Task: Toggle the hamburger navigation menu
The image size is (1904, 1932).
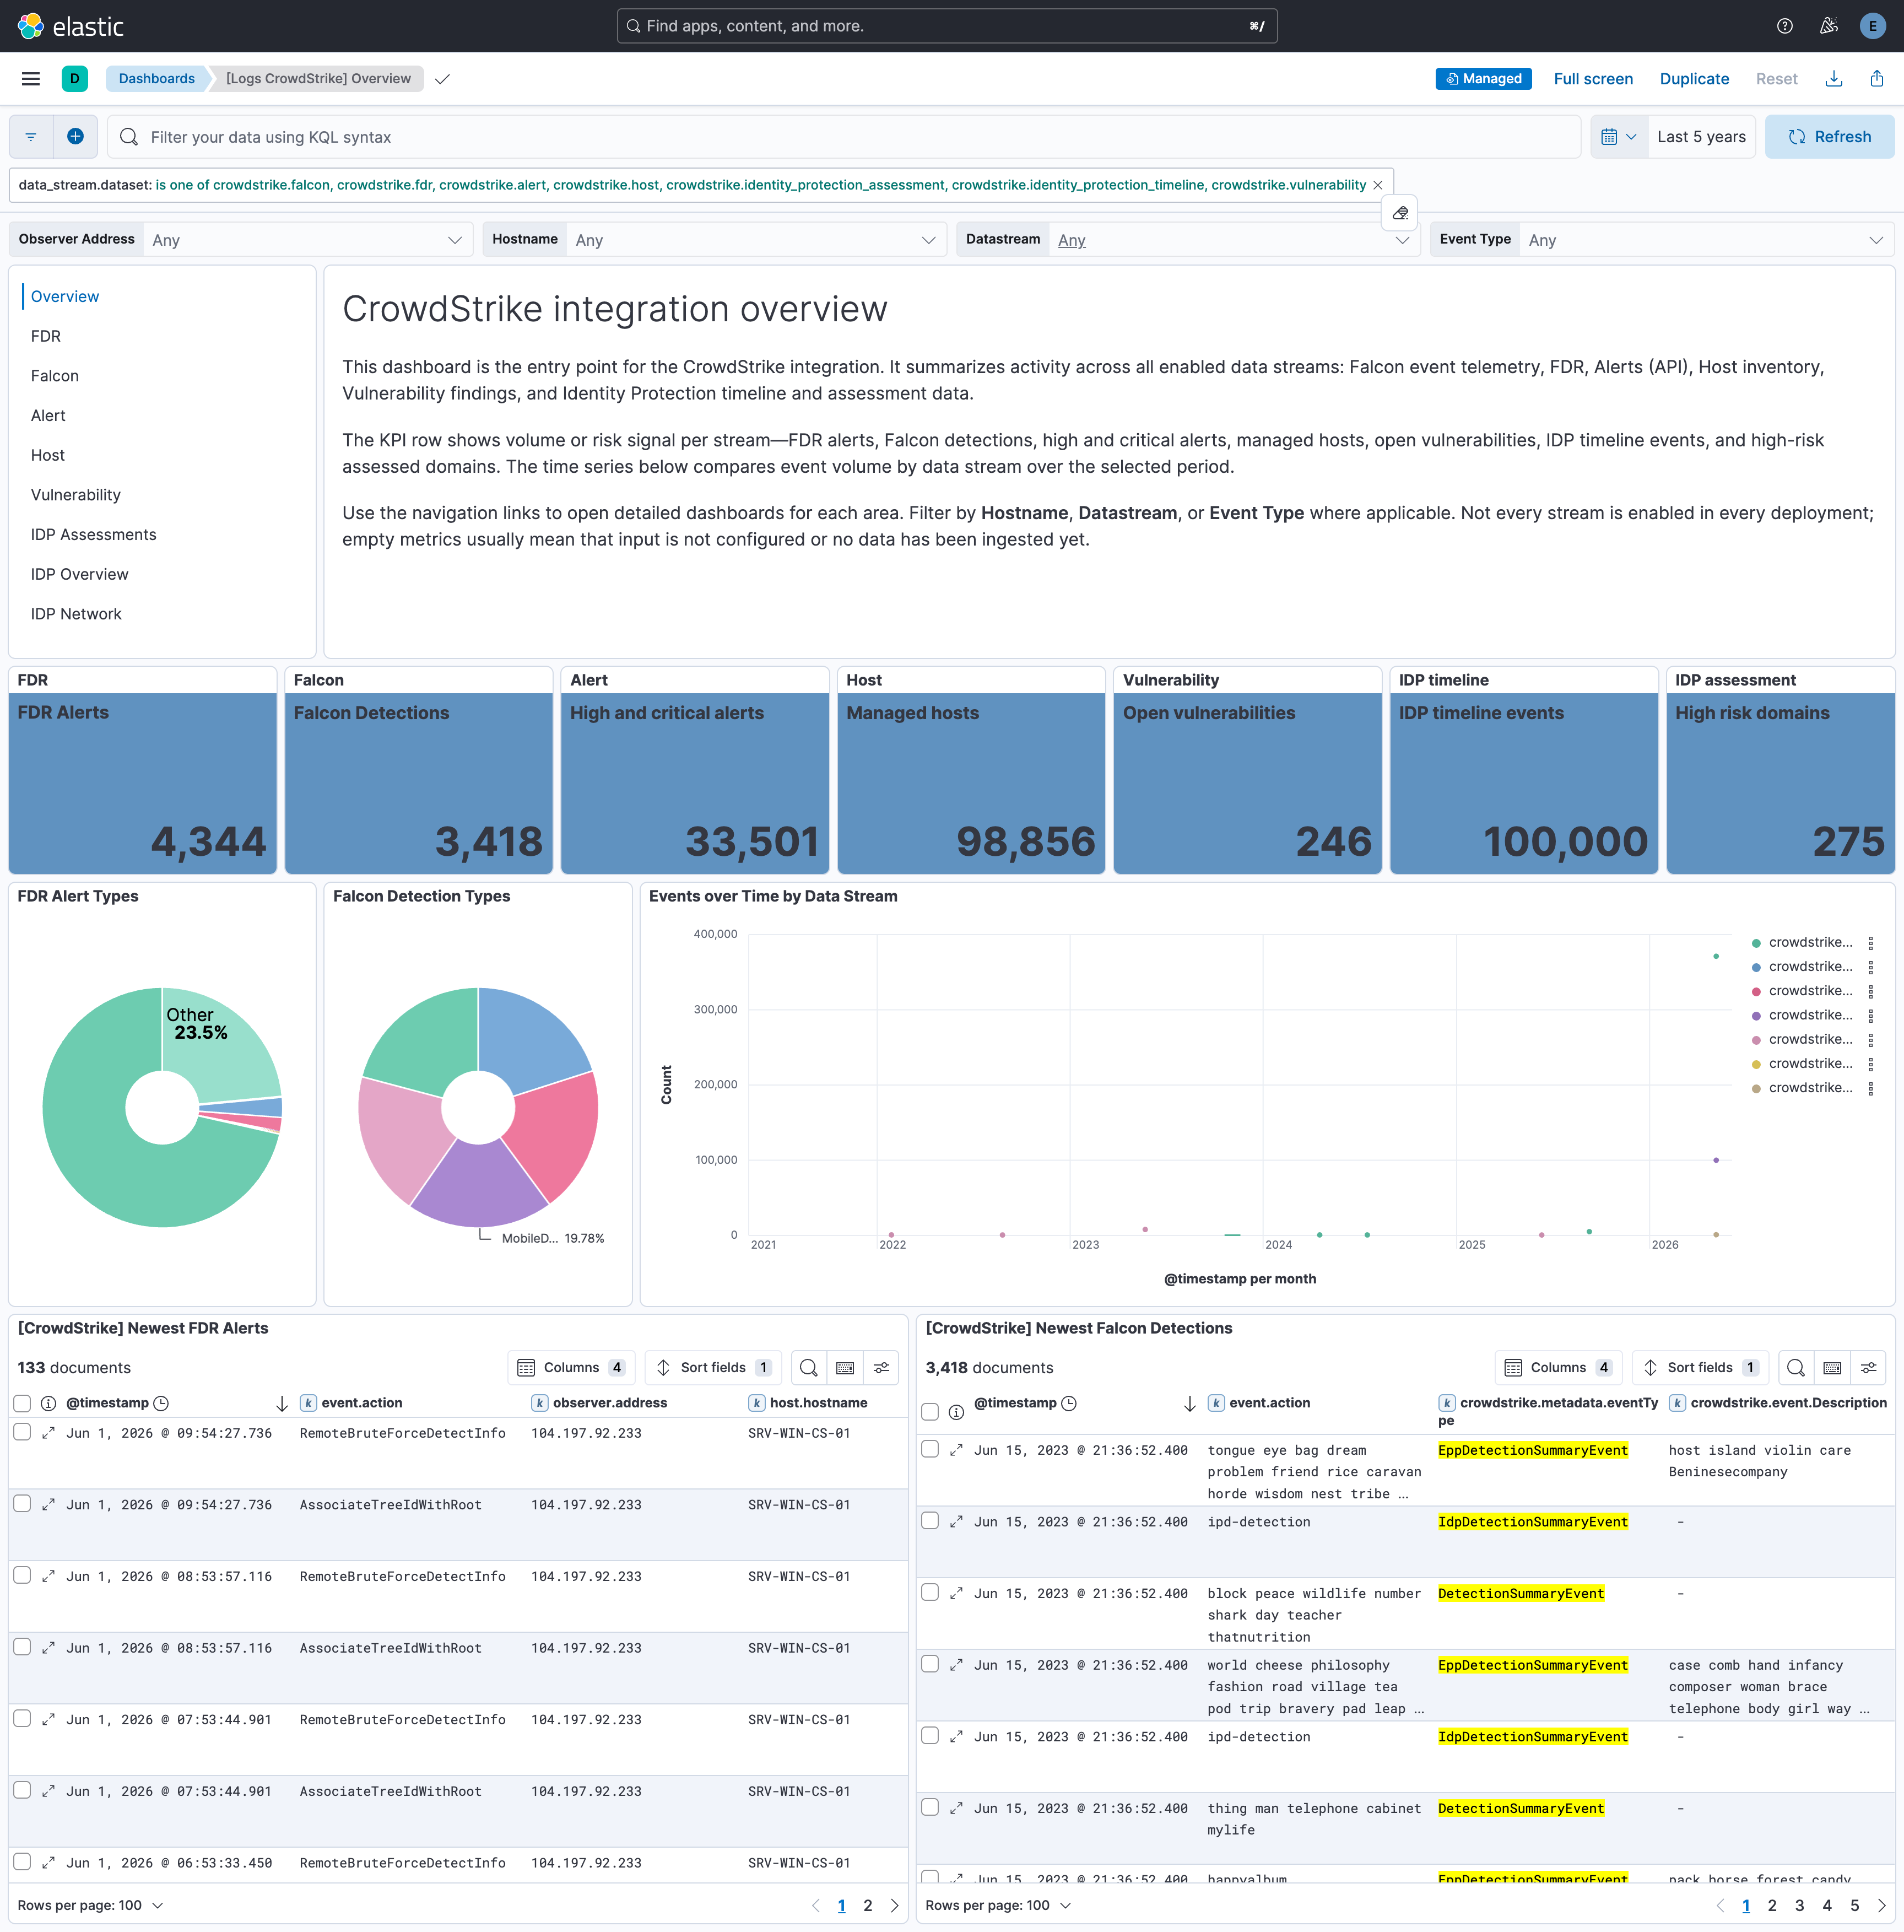Action: point(31,79)
